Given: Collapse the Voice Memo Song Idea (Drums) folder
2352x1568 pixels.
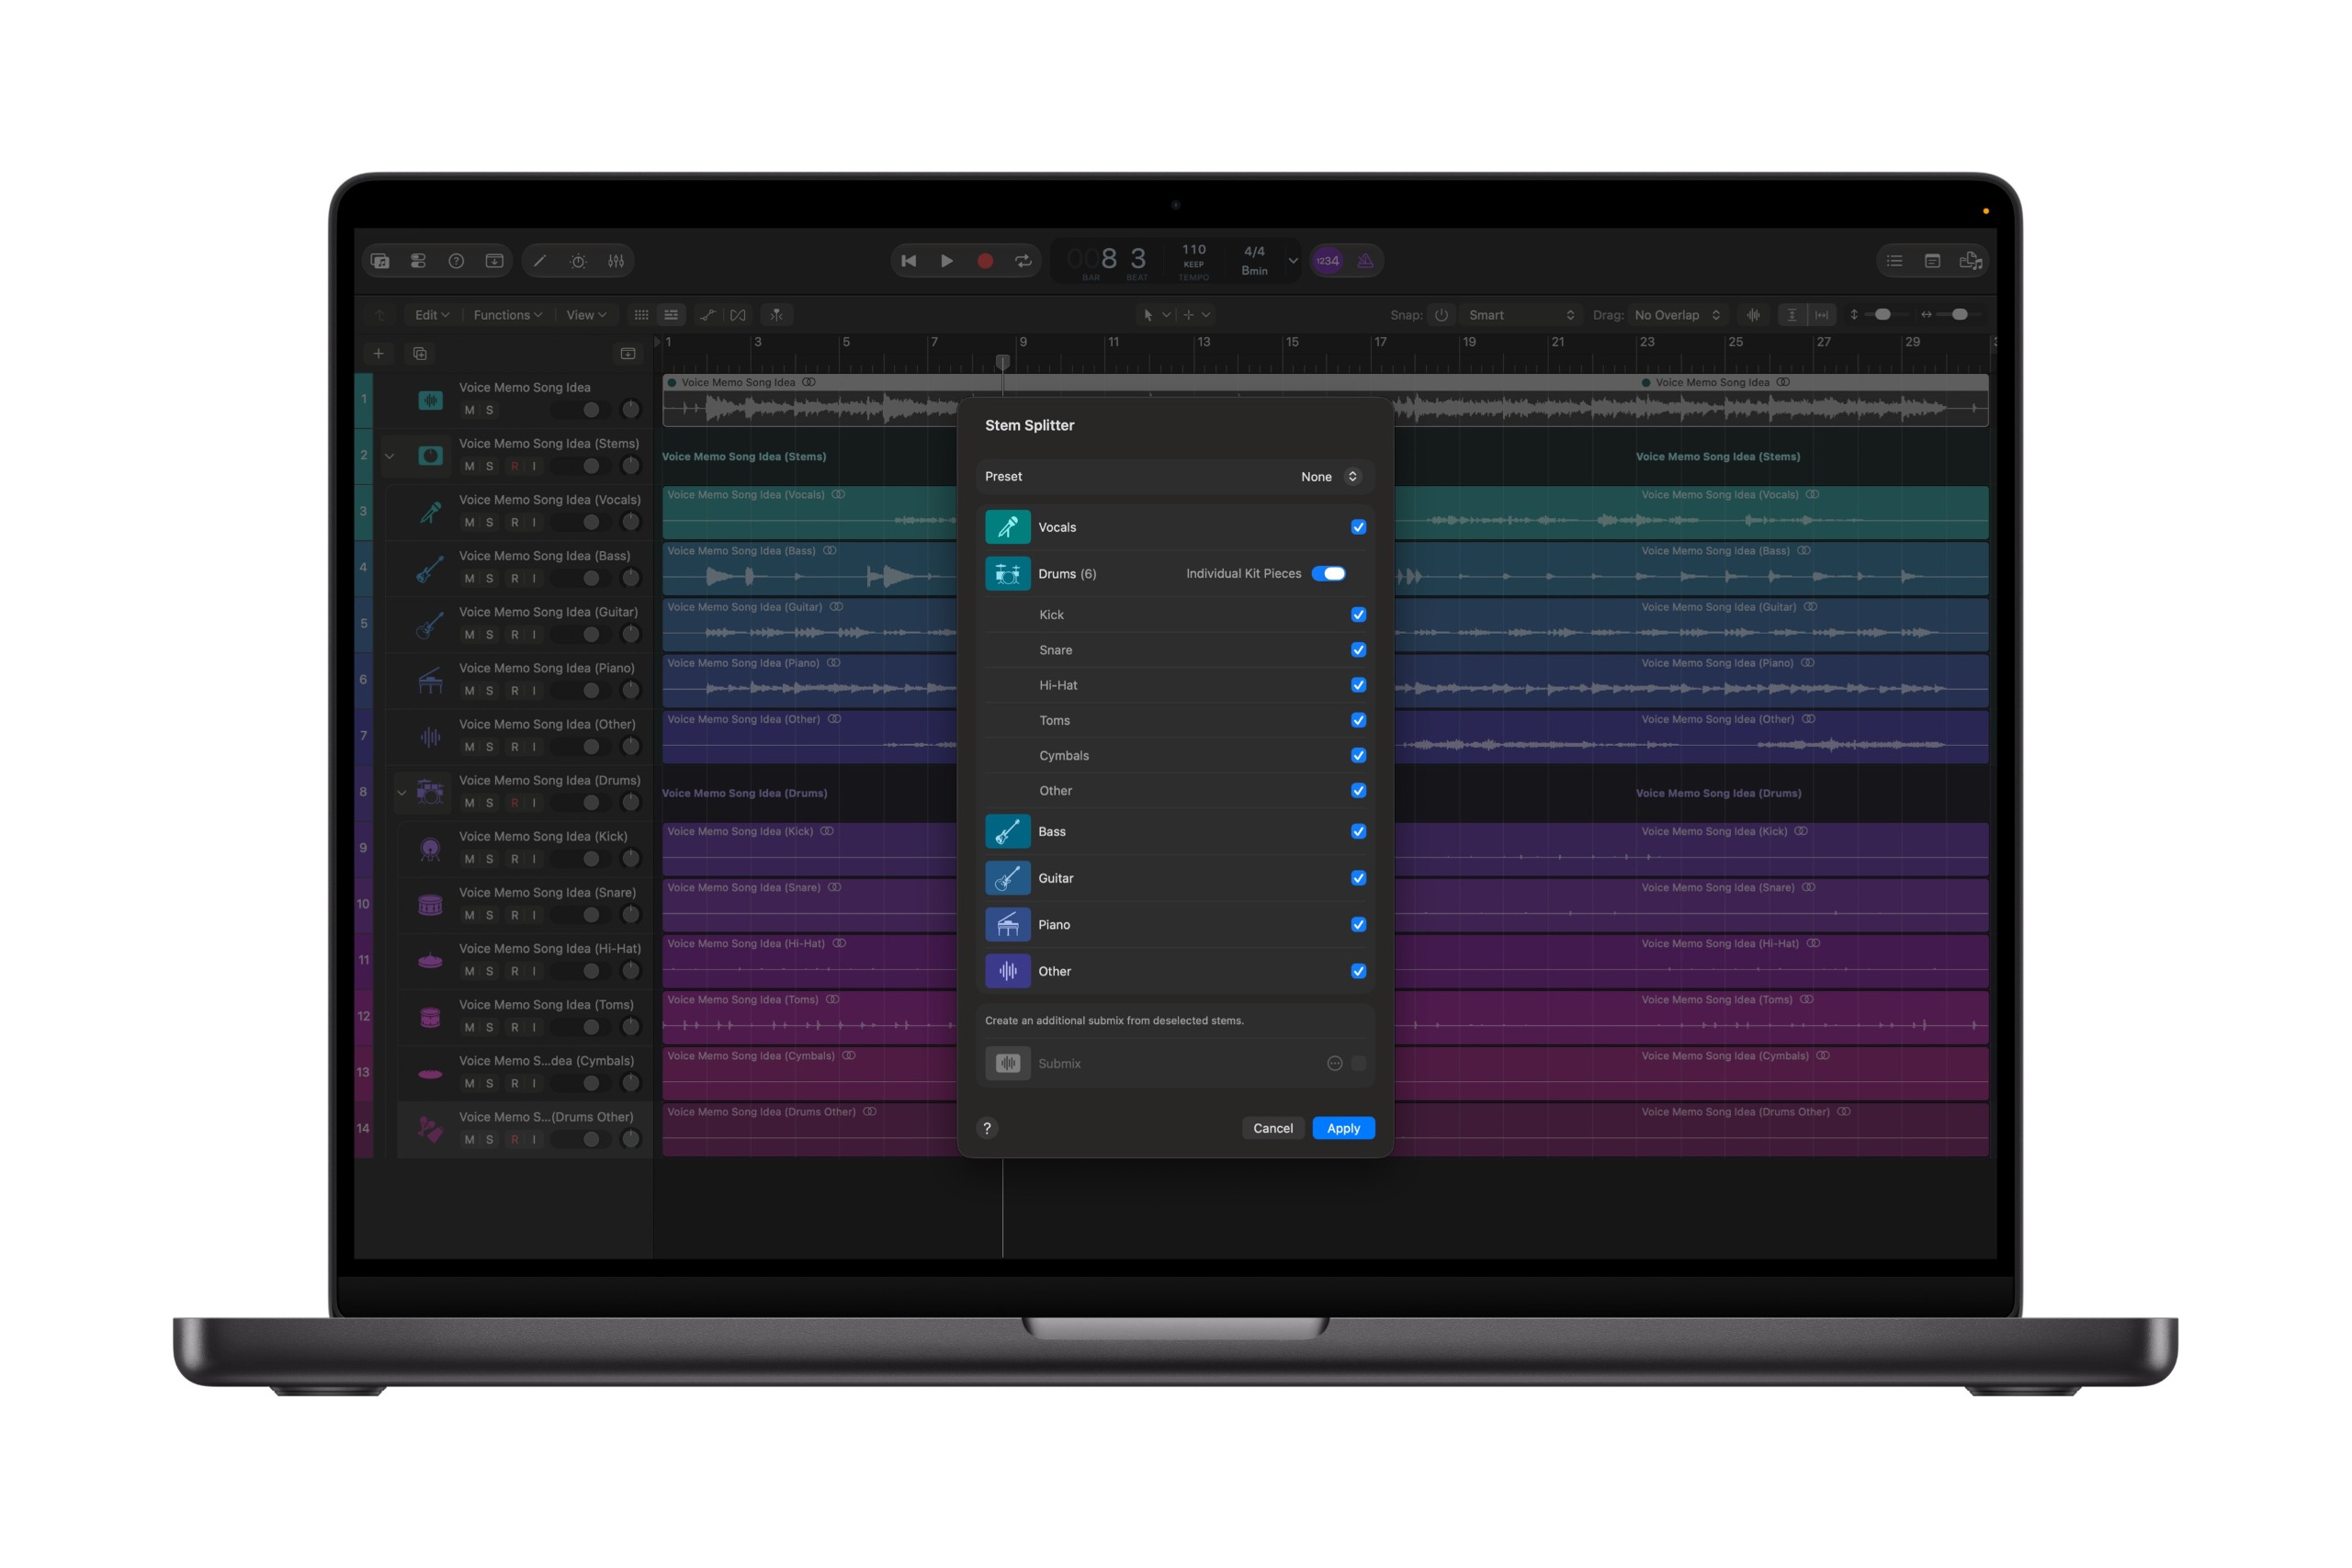Looking at the screenshot, I should (402, 793).
